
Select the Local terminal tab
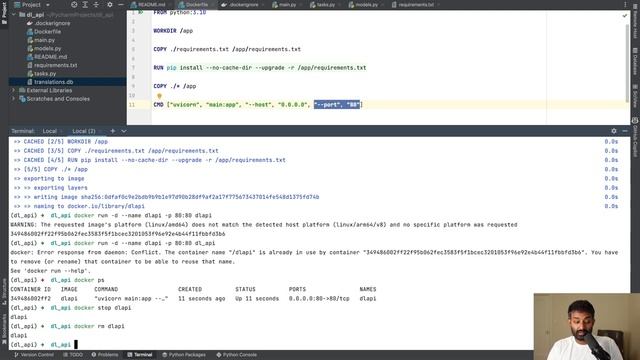click(x=50, y=131)
